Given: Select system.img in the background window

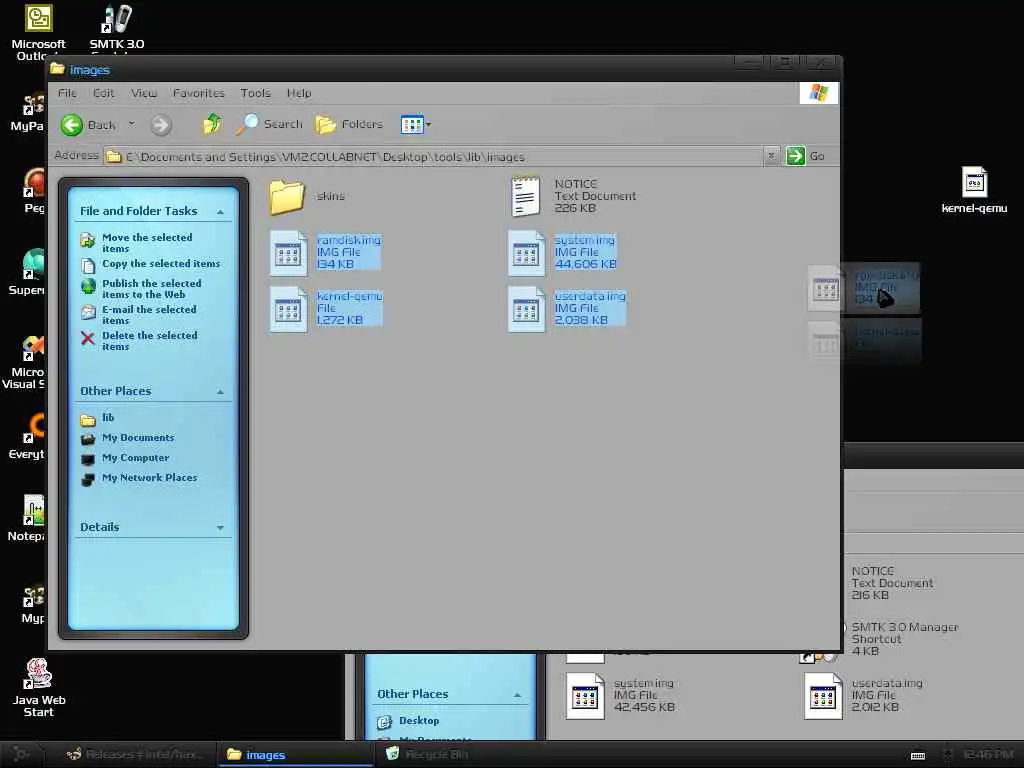Looking at the screenshot, I should point(584,696).
